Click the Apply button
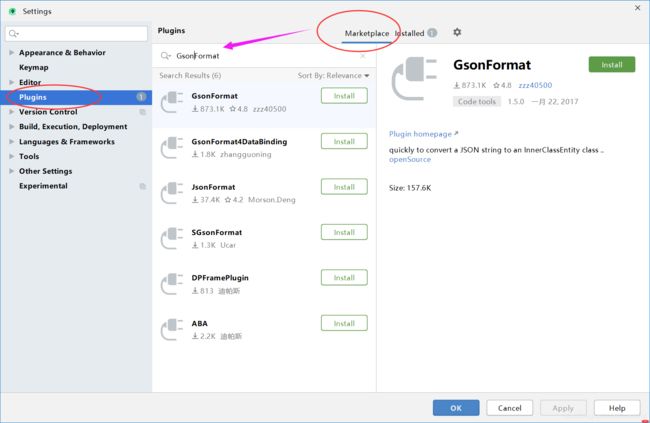 [x=563, y=408]
